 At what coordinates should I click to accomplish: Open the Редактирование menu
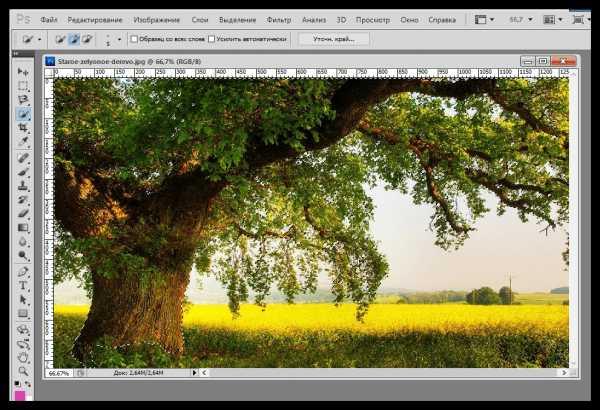pyautogui.click(x=95, y=20)
